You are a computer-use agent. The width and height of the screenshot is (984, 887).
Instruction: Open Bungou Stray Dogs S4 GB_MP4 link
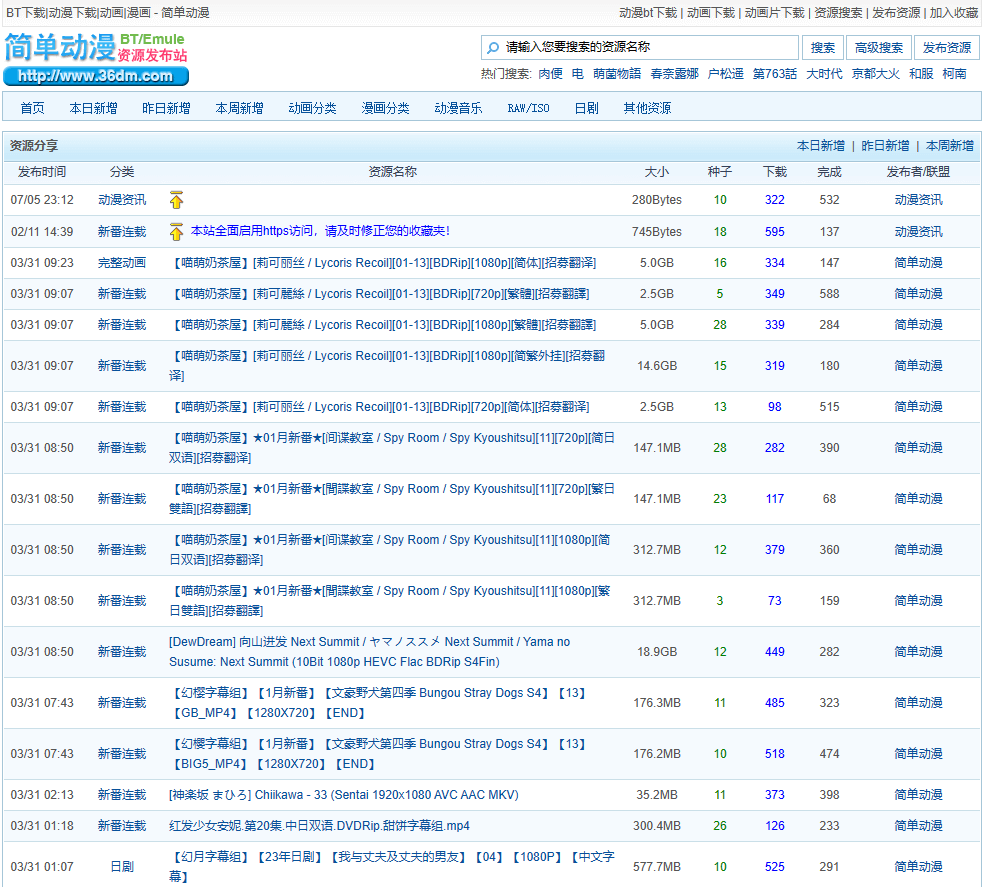(x=378, y=702)
